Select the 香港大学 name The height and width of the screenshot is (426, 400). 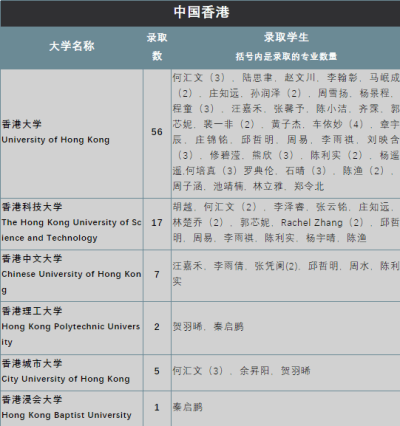coord(22,124)
